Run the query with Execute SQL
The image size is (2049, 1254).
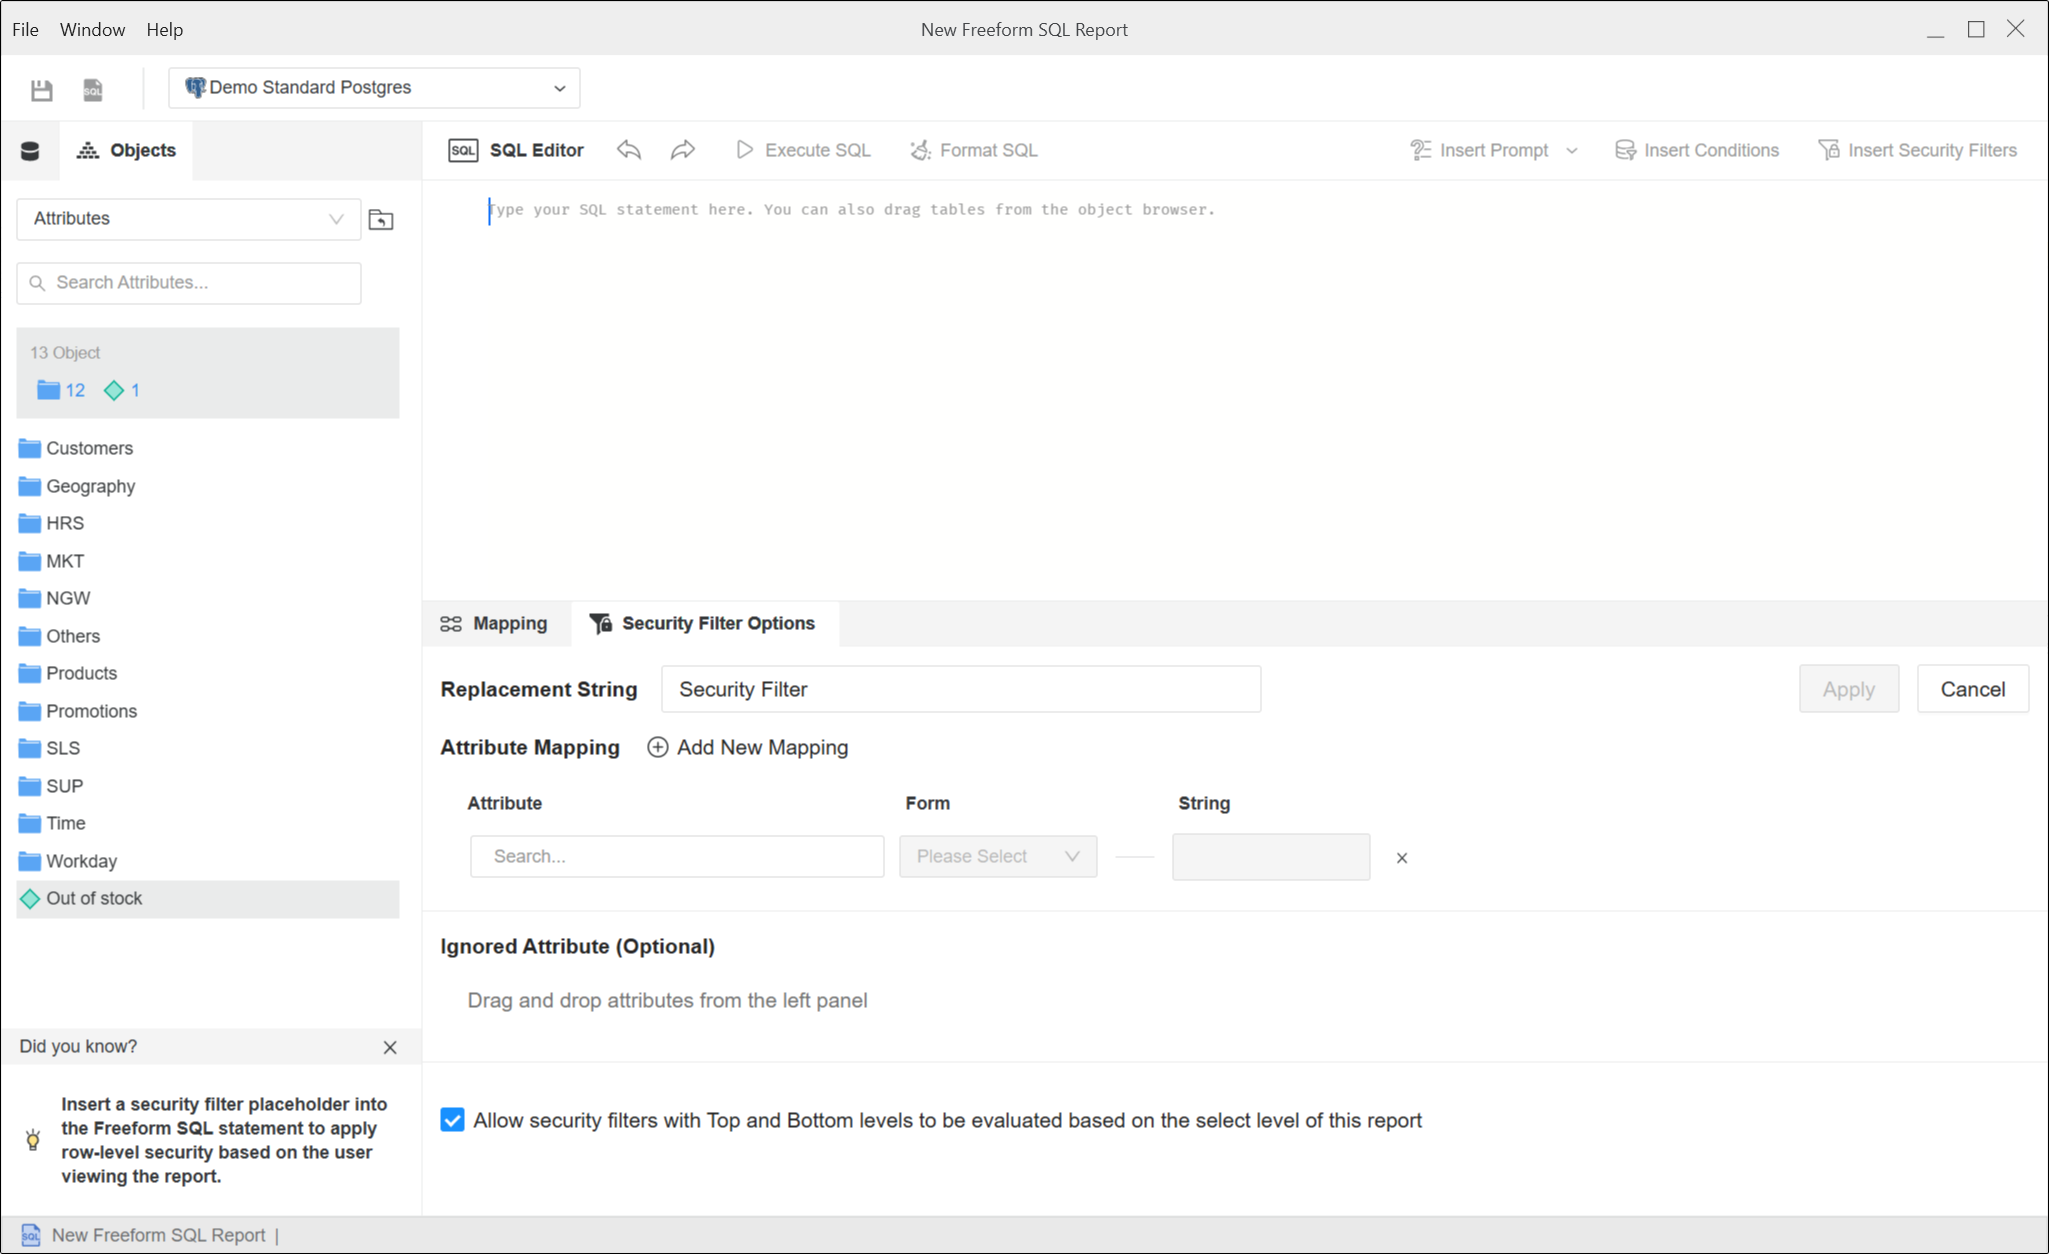(804, 150)
